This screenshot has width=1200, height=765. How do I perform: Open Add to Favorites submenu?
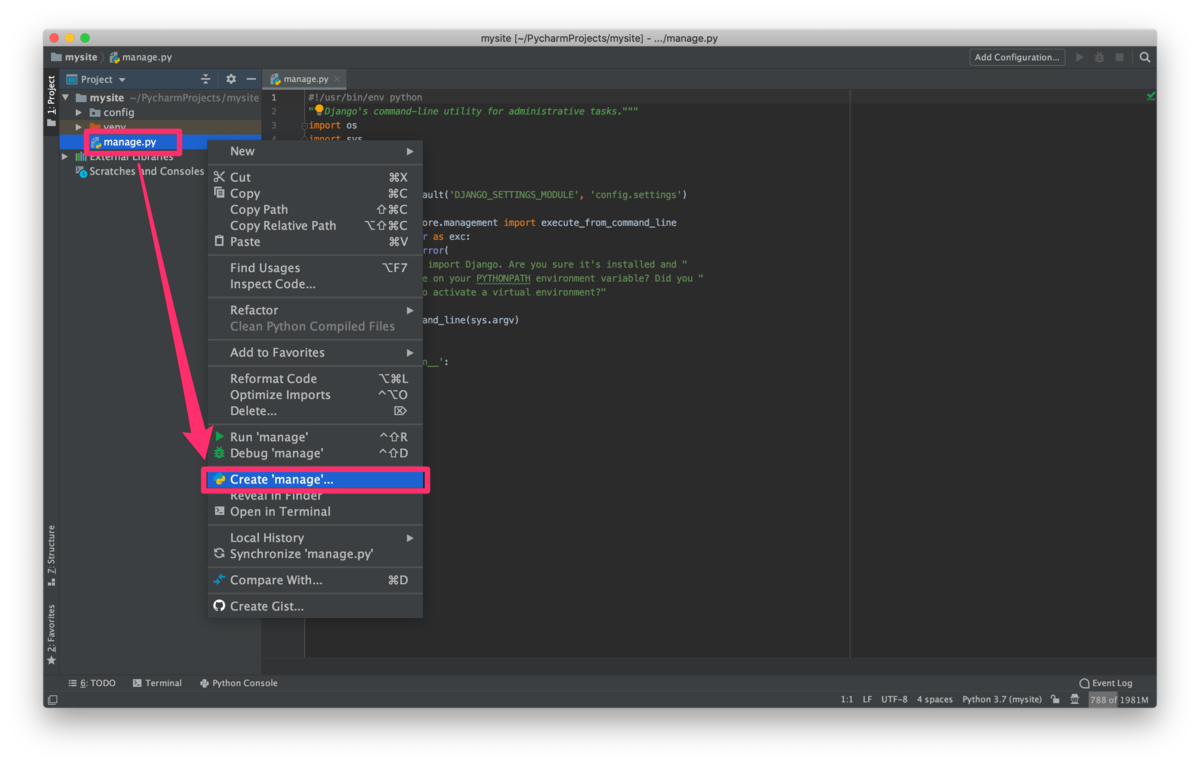click(x=315, y=352)
